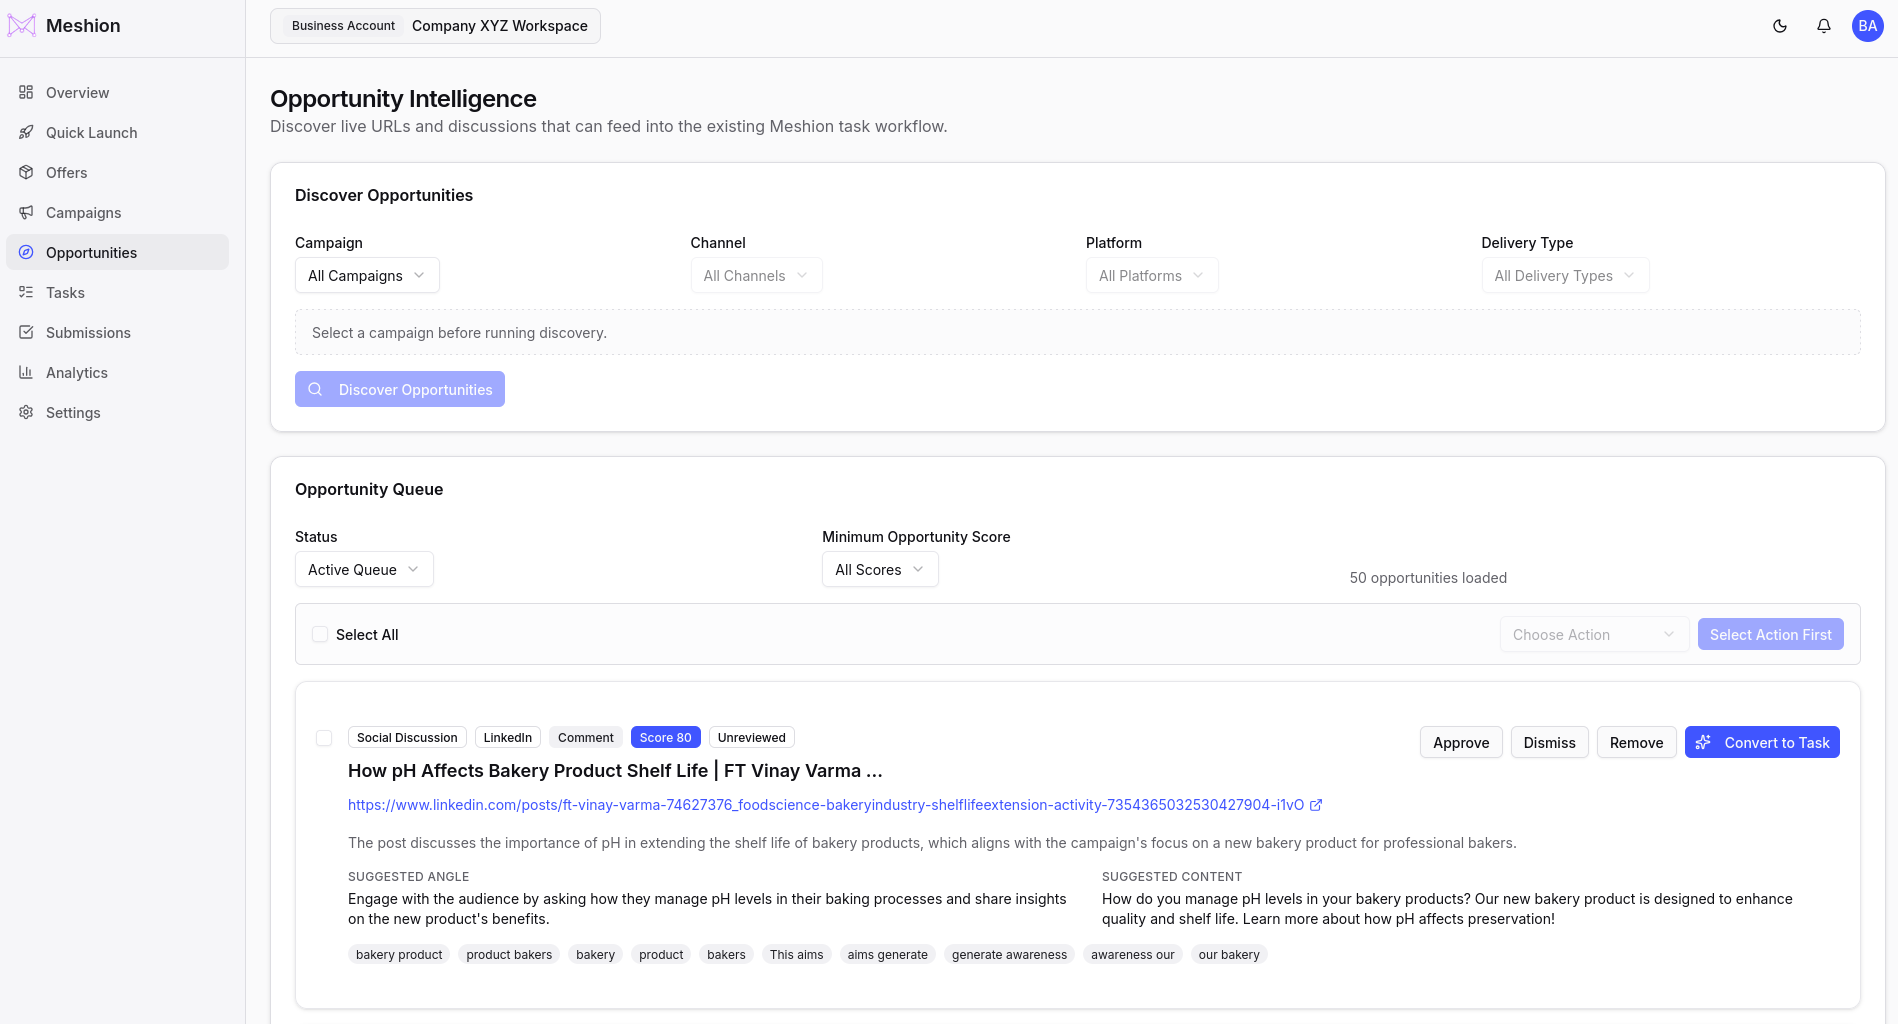This screenshot has height=1024, width=1898.
Task: Click the Company XYZ Workspace switcher
Action: tap(435, 26)
